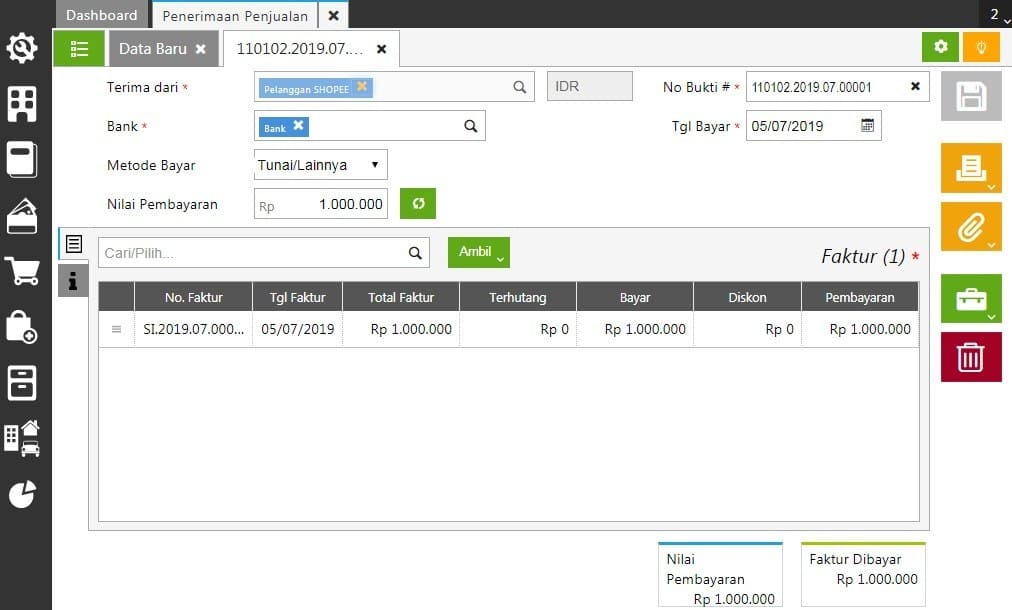
Task: Click the info side tab
Action: point(73,281)
